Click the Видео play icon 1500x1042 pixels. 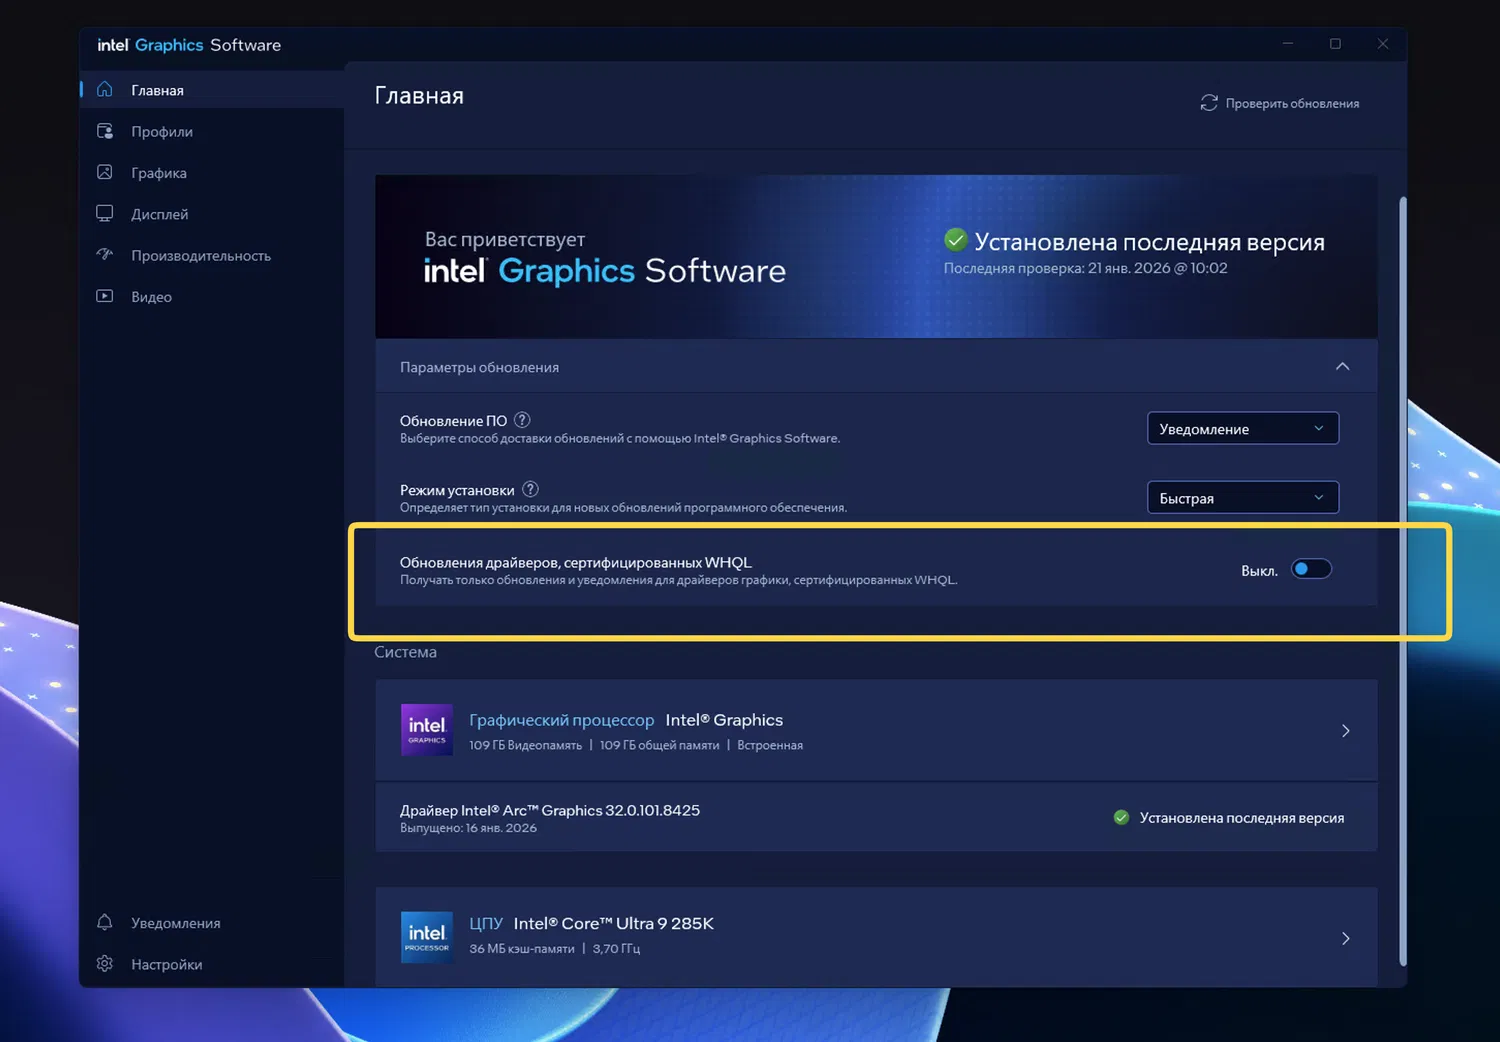pyautogui.click(x=105, y=296)
